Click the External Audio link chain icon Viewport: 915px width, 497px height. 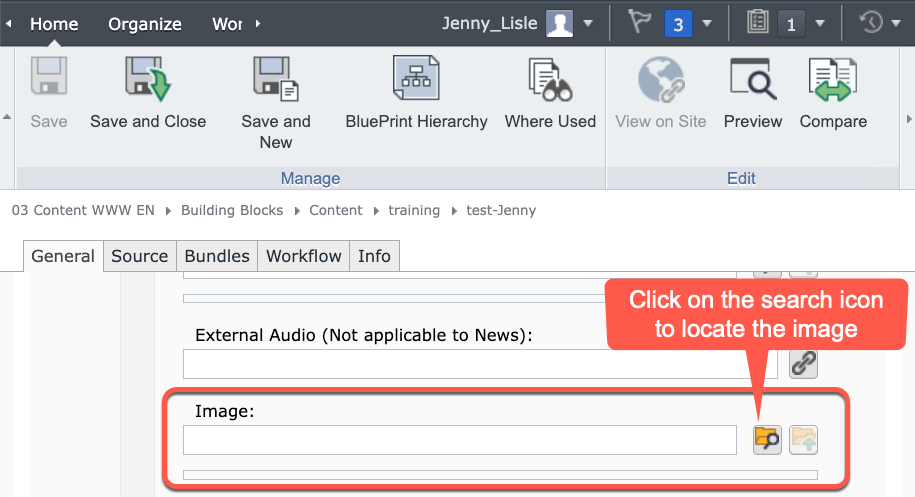tap(804, 364)
